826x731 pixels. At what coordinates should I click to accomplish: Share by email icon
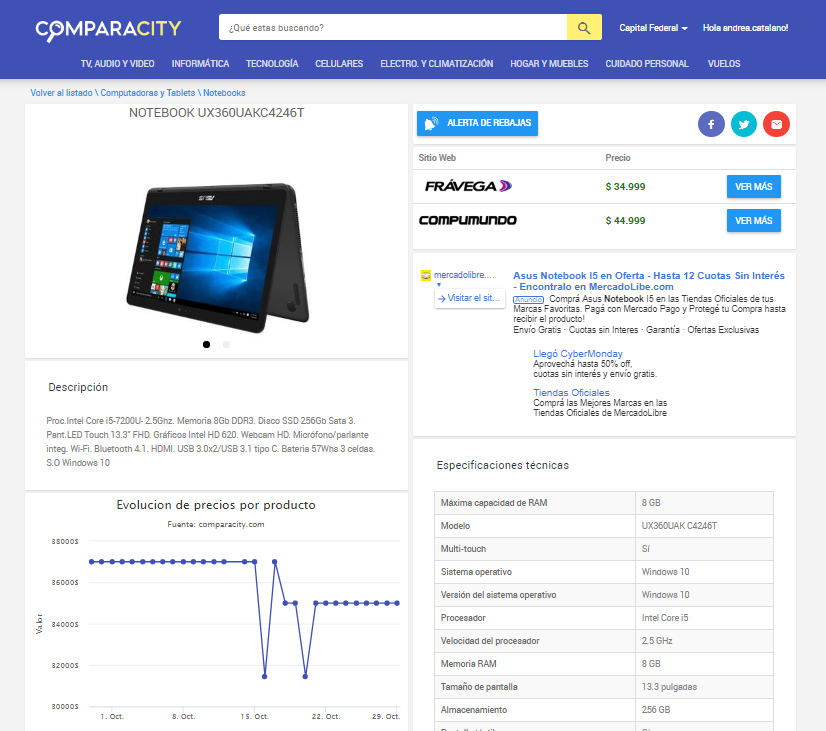pos(776,124)
